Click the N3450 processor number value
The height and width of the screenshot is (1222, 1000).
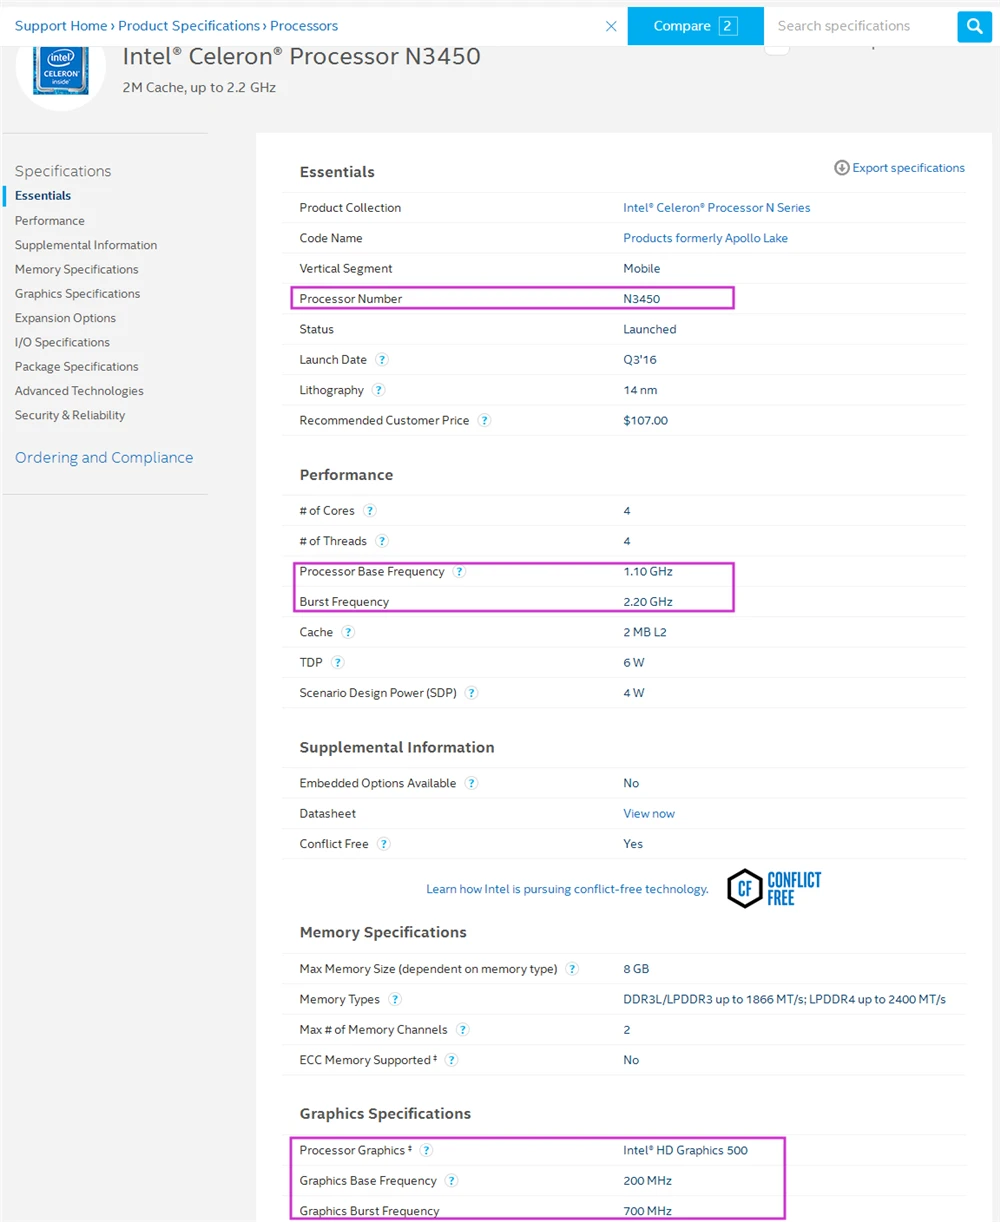(642, 299)
